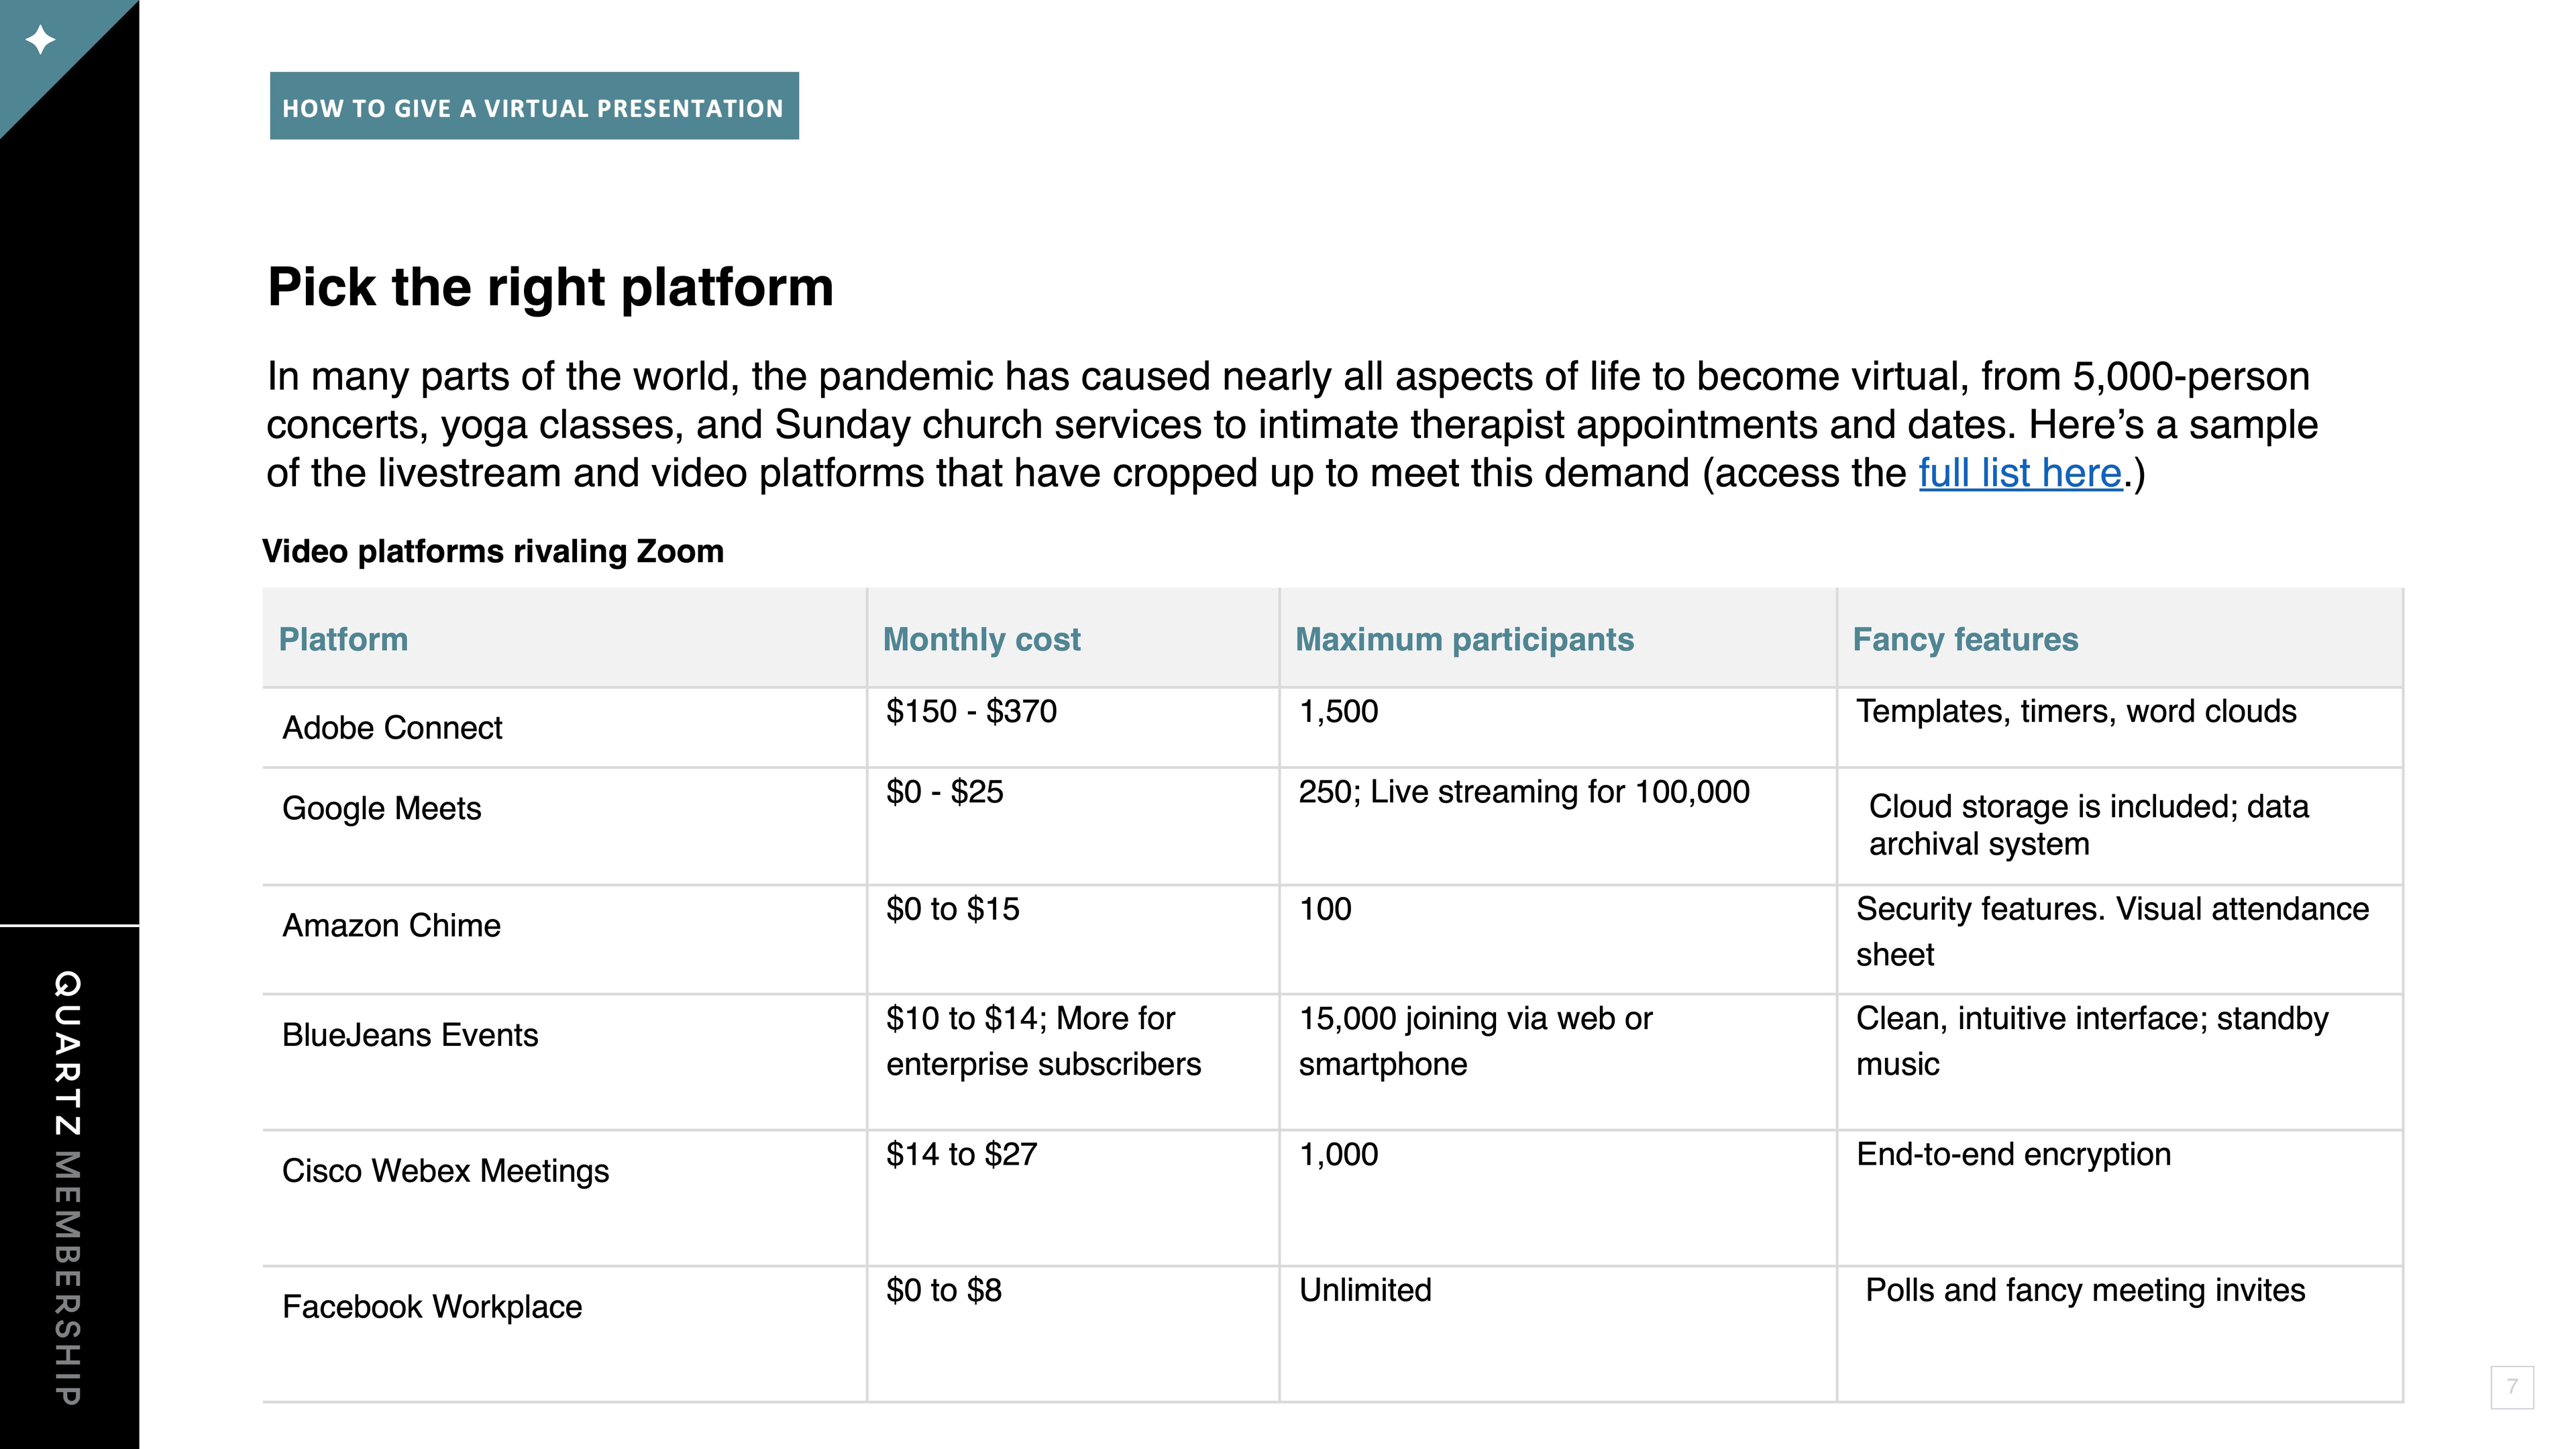Open the "full list here" link
This screenshot has width=2576, height=1449.
coord(2020,473)
